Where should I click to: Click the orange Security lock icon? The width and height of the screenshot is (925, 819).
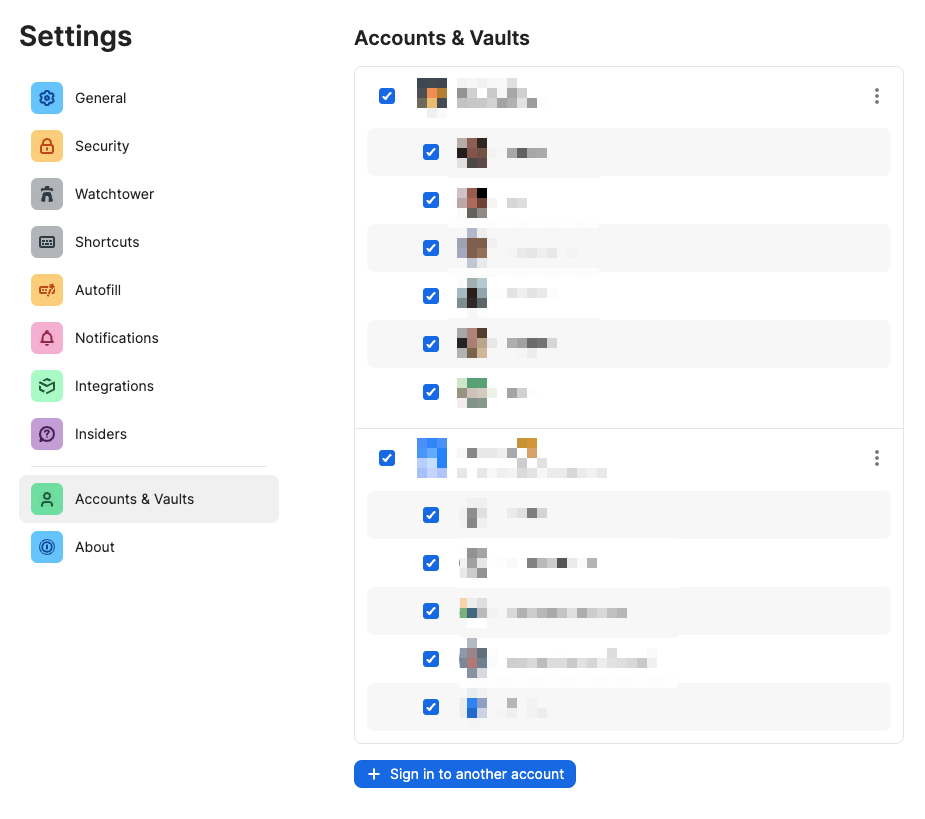coord(47,146)
